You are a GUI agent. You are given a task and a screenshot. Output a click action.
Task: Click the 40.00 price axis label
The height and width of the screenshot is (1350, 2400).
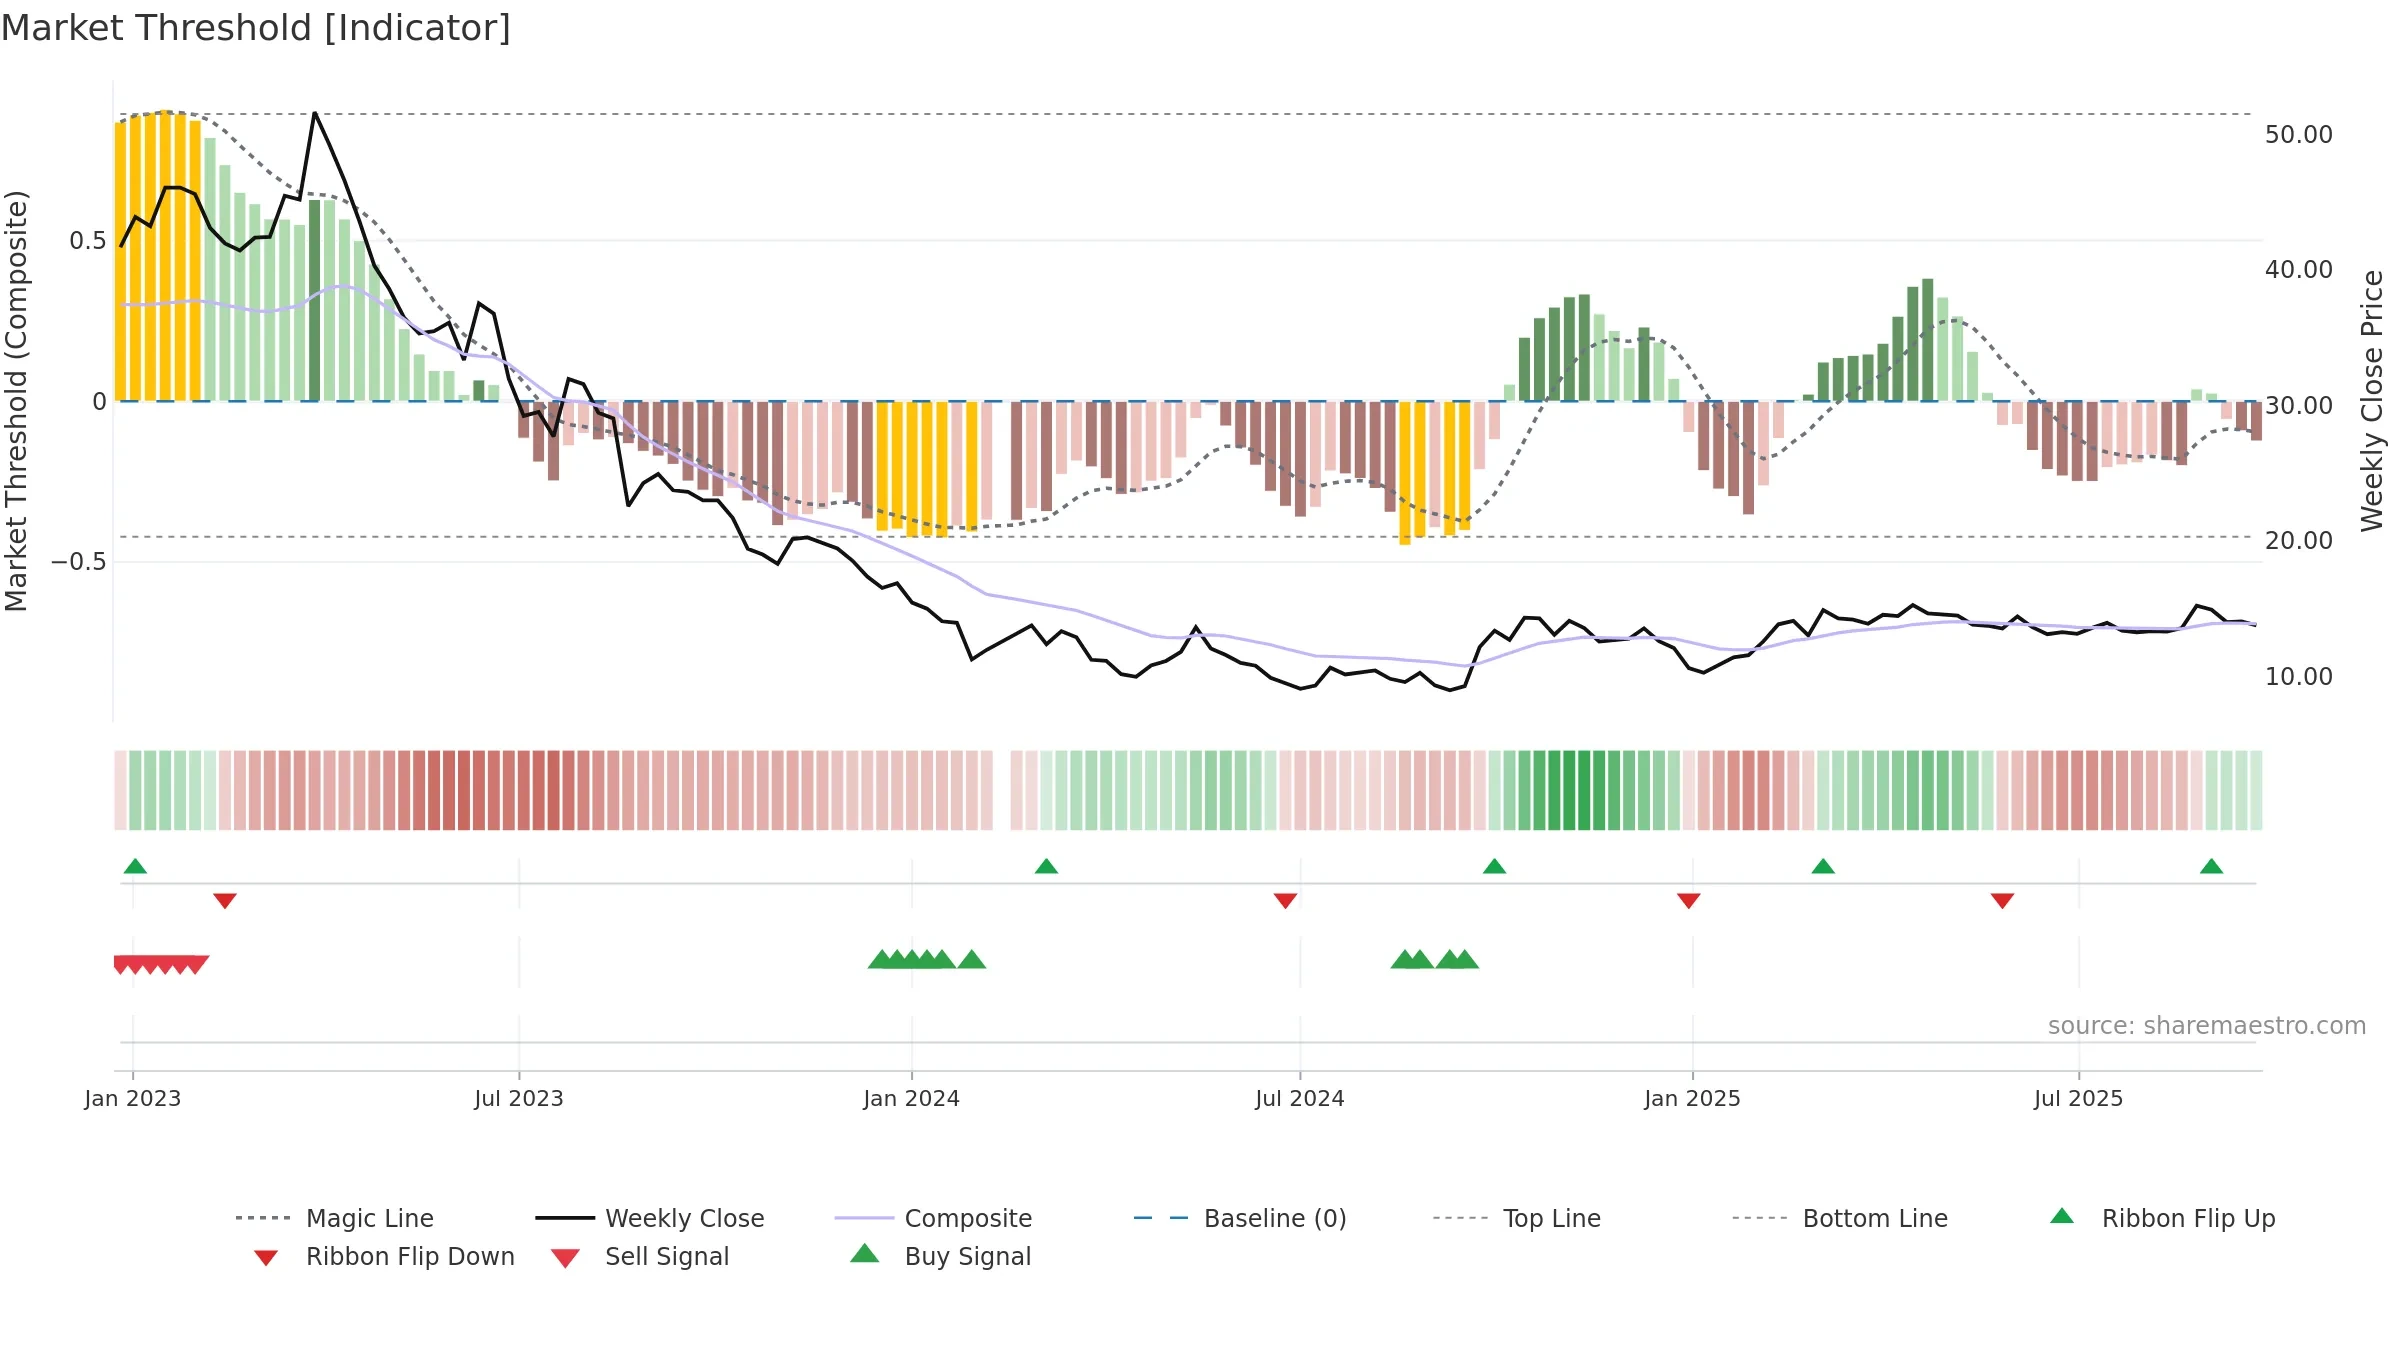pos(2298,269)
